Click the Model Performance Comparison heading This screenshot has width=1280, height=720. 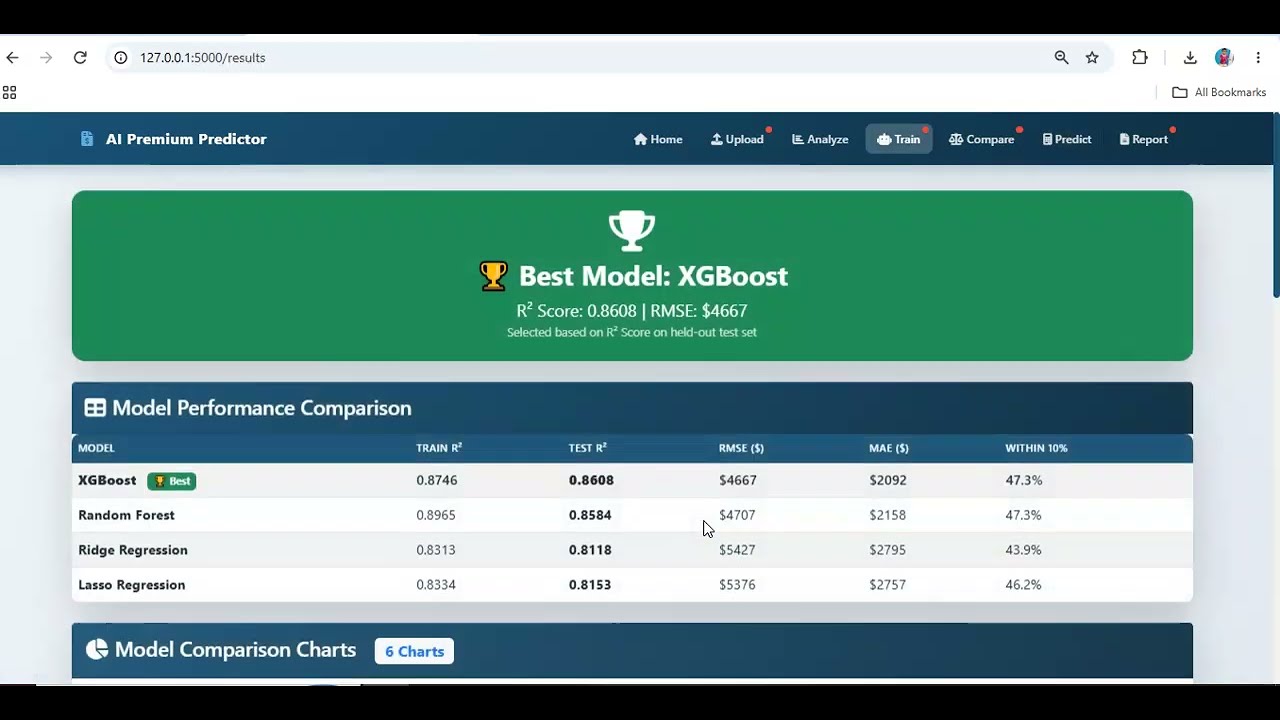[x=262, y=408]
